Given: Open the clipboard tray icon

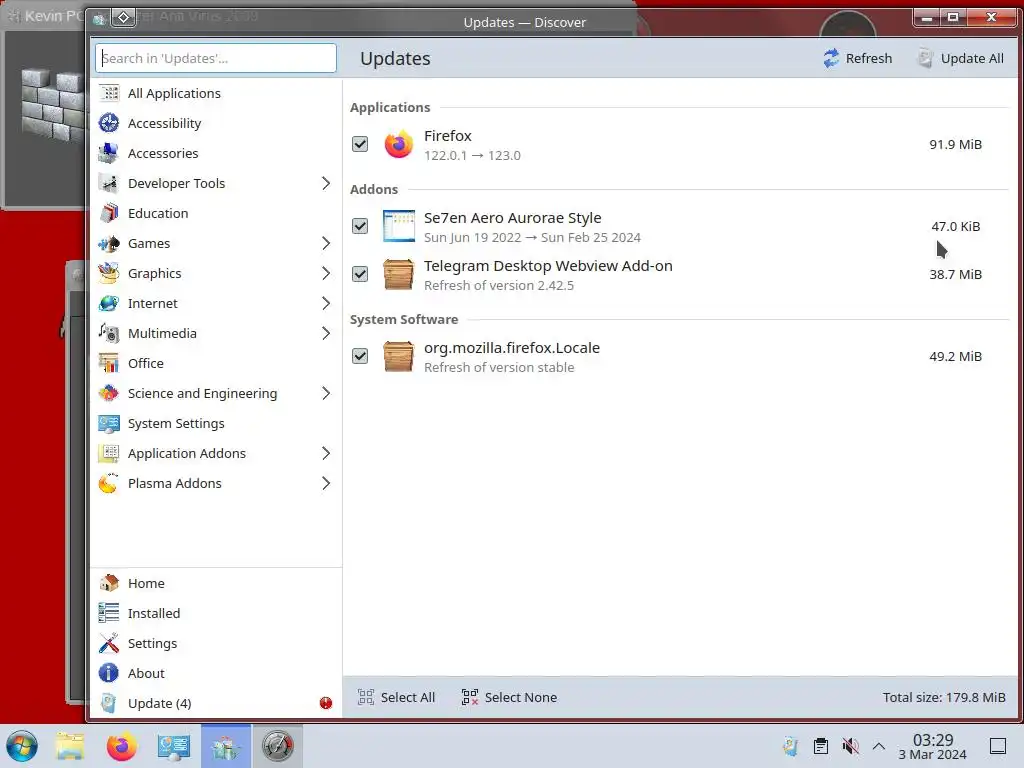Looking at the screenshot, I should [821, 746].
